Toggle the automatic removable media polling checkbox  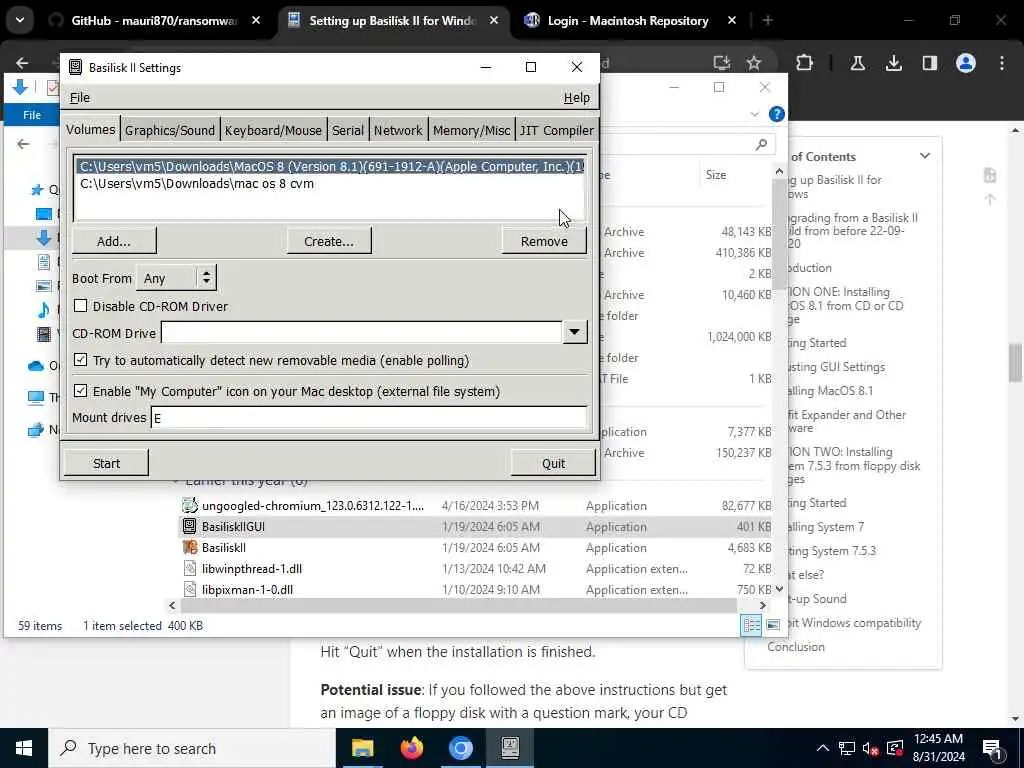[x=80, y=360]
